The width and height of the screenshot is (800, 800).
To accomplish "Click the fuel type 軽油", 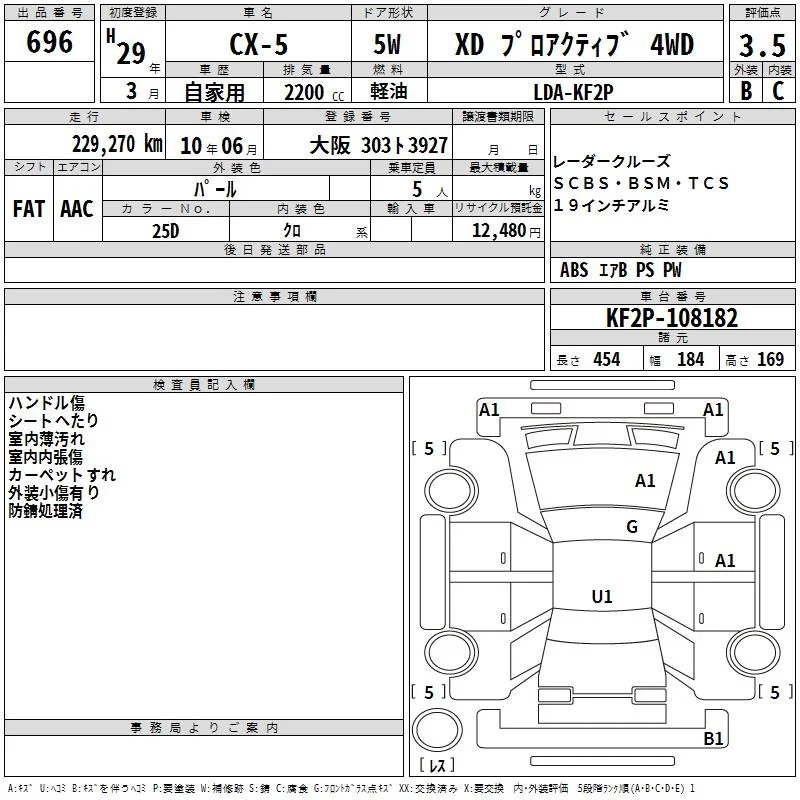I will (x=389, y=91).
